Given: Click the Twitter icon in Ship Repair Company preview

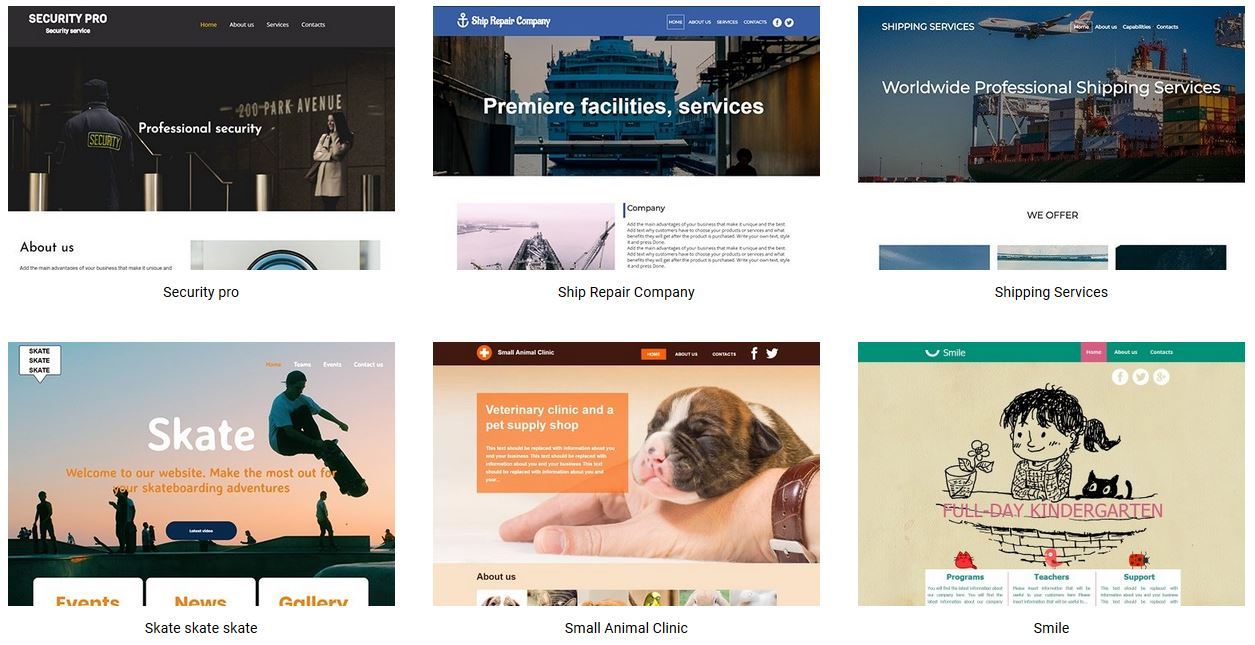Looking at the screenshot, I should [x=789, y=22].
